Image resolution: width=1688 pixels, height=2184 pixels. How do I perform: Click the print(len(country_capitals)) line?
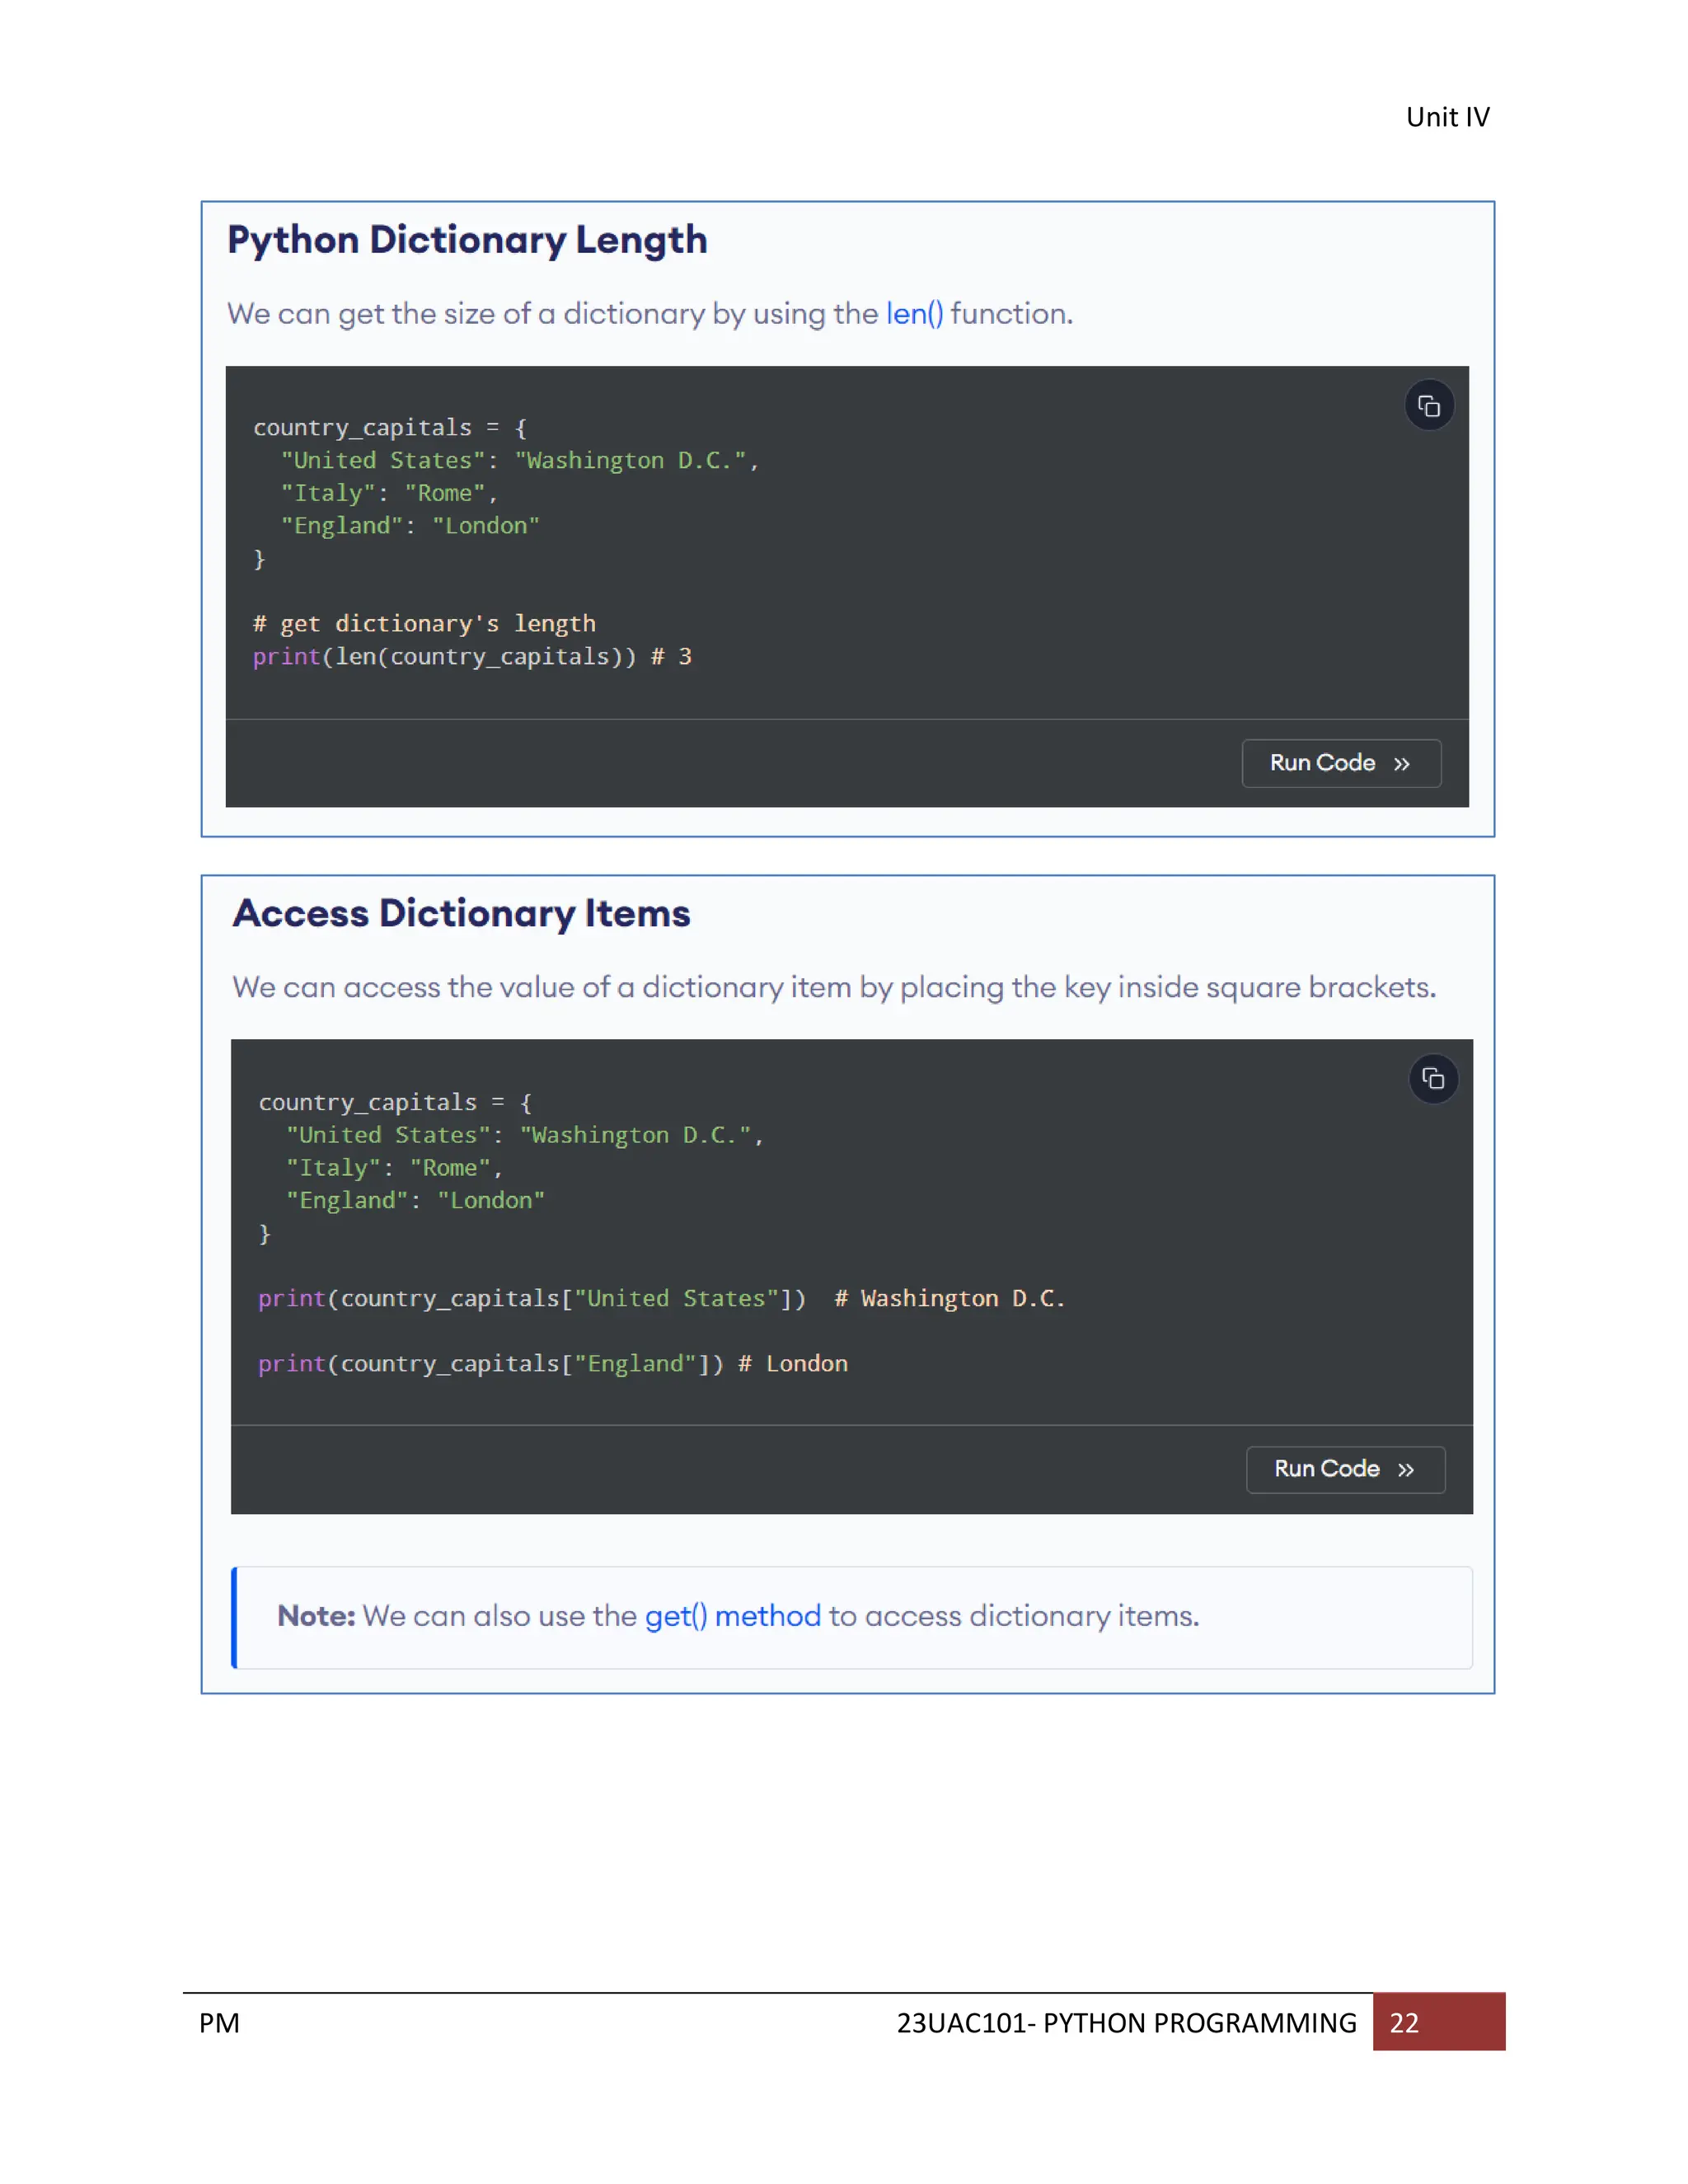click(472, 657)
